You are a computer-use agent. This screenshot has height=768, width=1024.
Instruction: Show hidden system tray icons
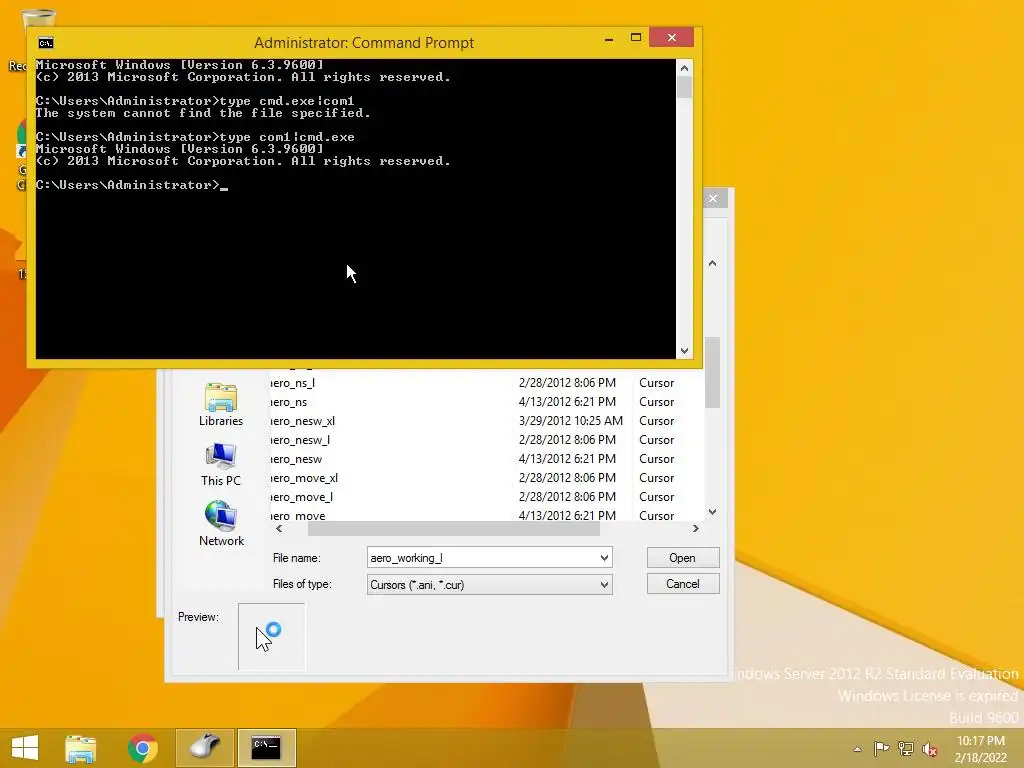pos(857,749)
